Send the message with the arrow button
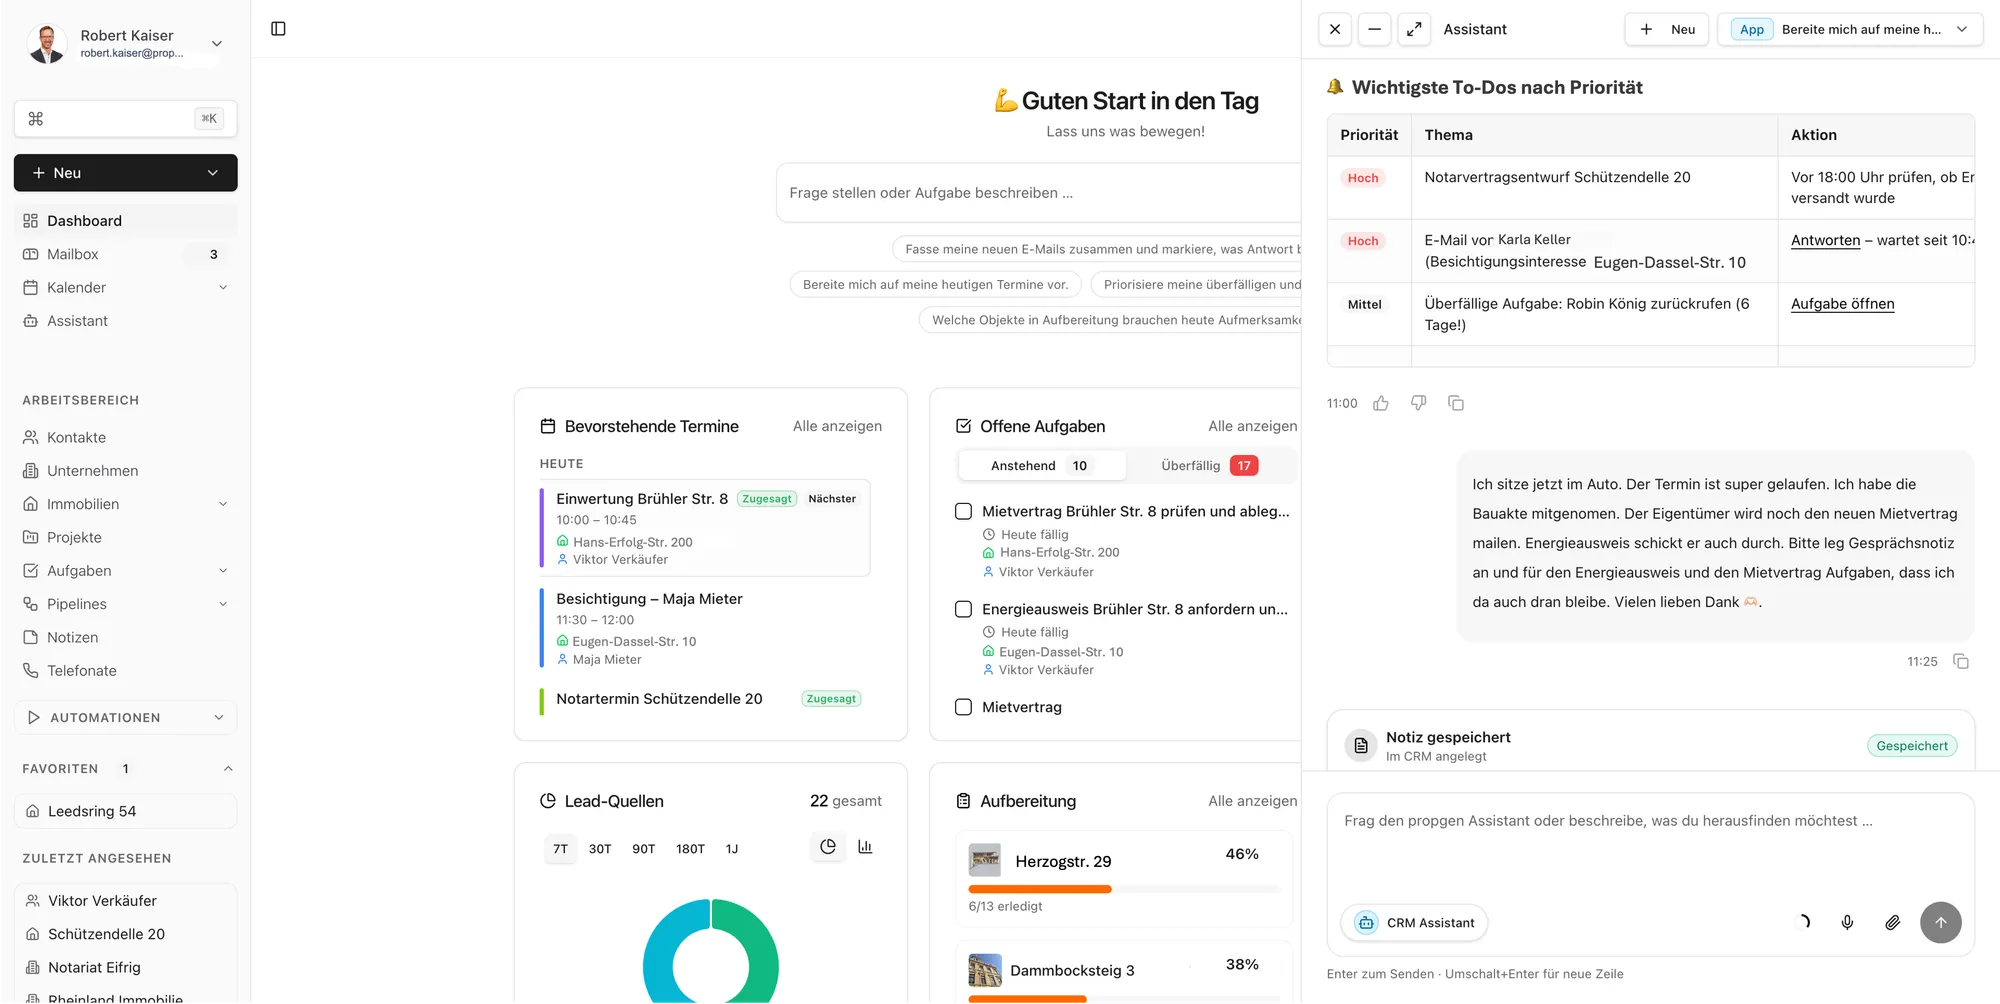The height and width of the screenshot is (1004, 2000). tap(1940, 922)
